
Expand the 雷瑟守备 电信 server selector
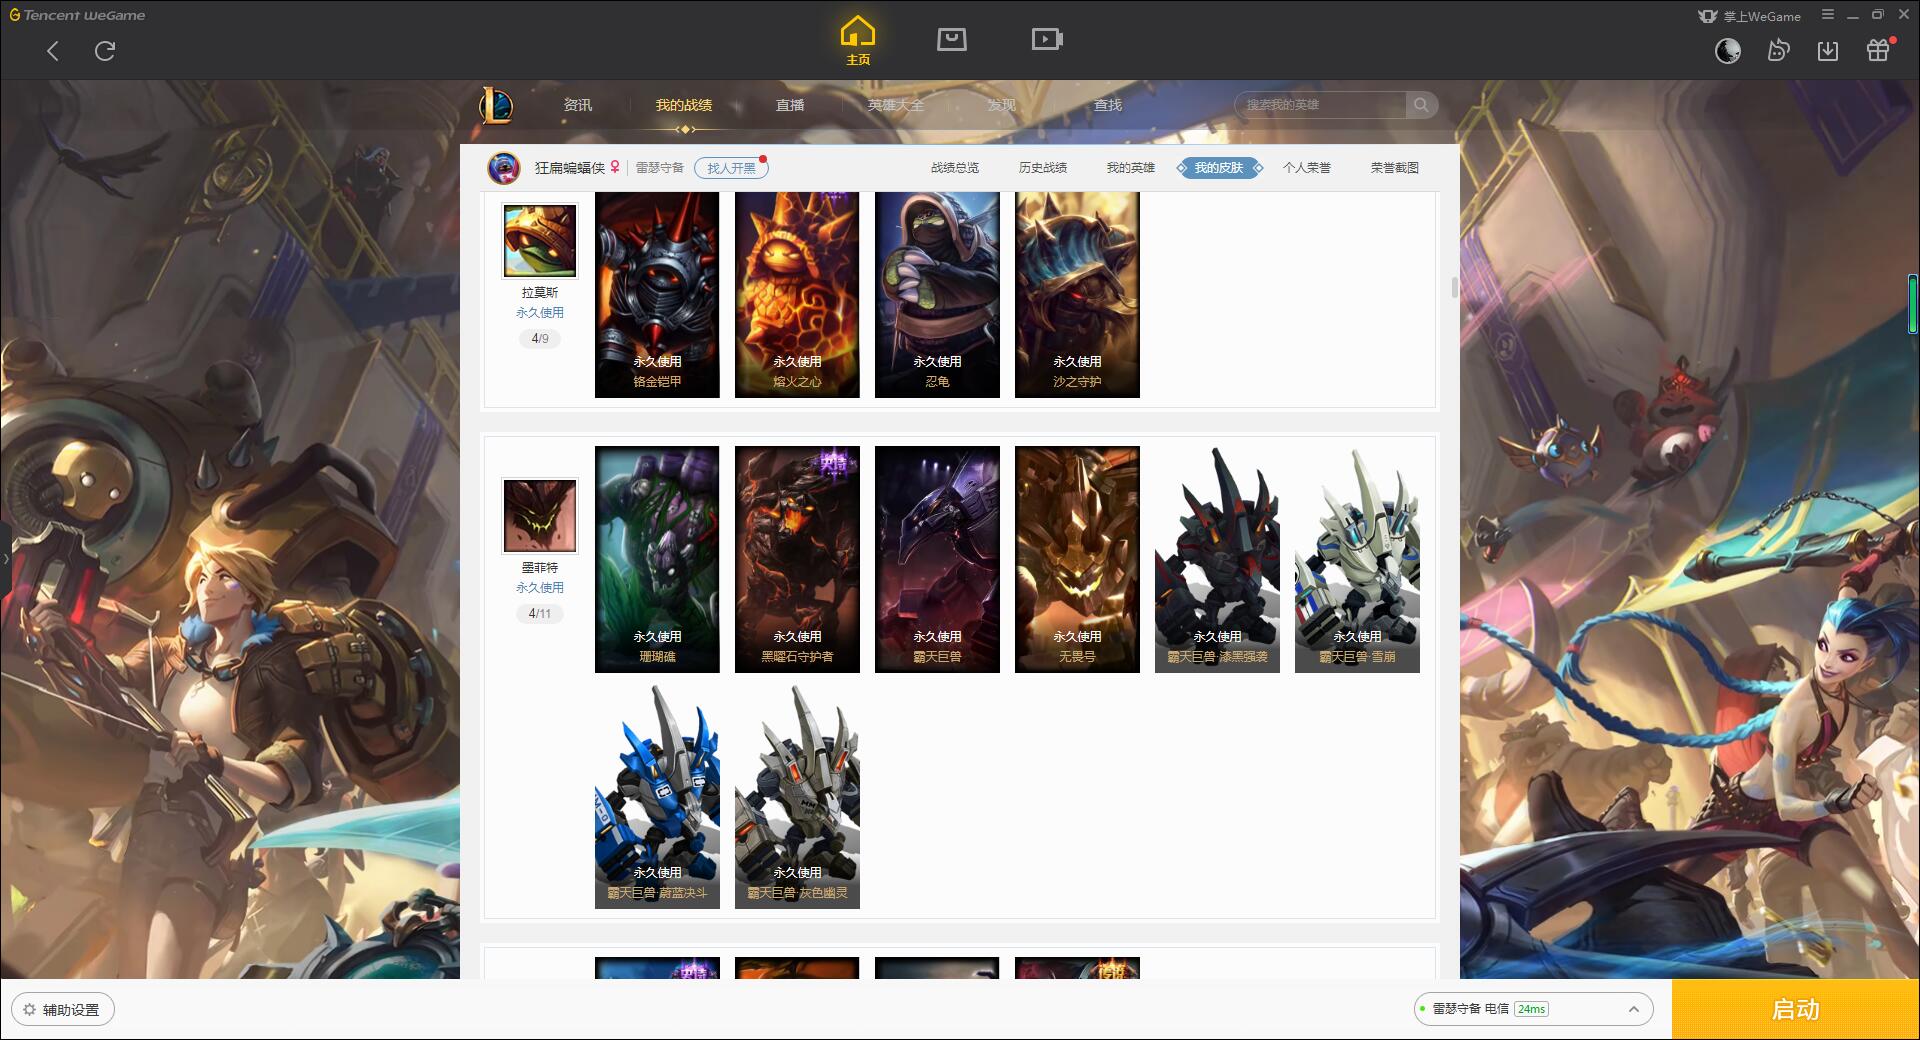pyautogui.click(x=1532, y=1009)
